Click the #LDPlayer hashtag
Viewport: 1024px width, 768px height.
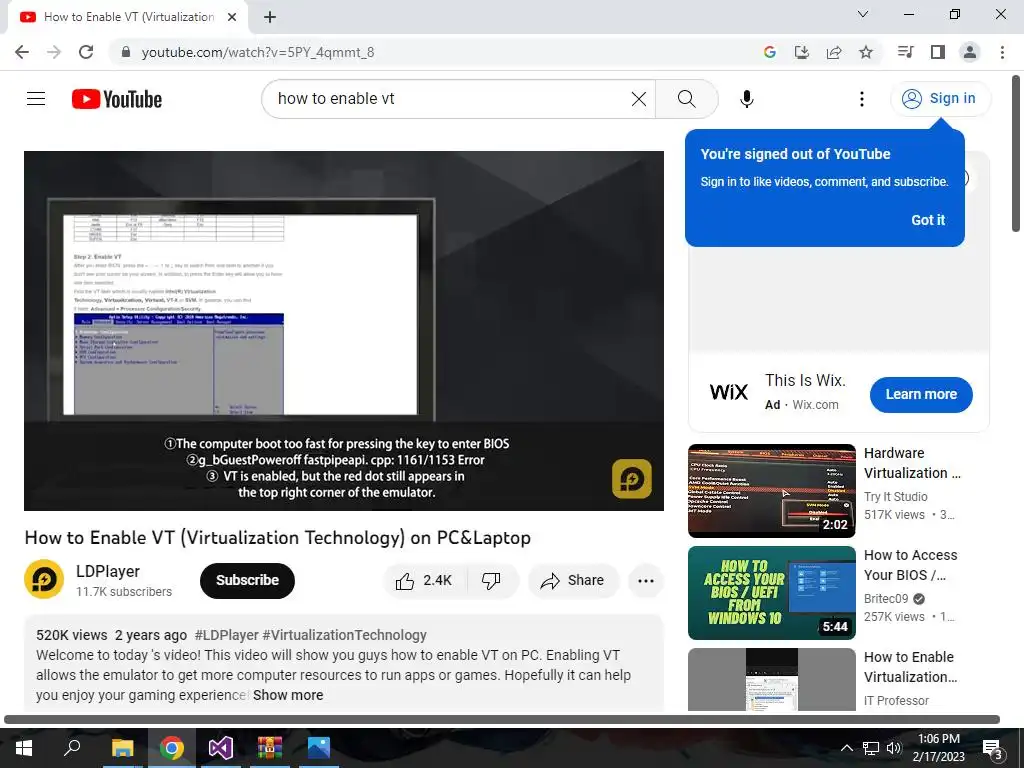coord(227,635)
